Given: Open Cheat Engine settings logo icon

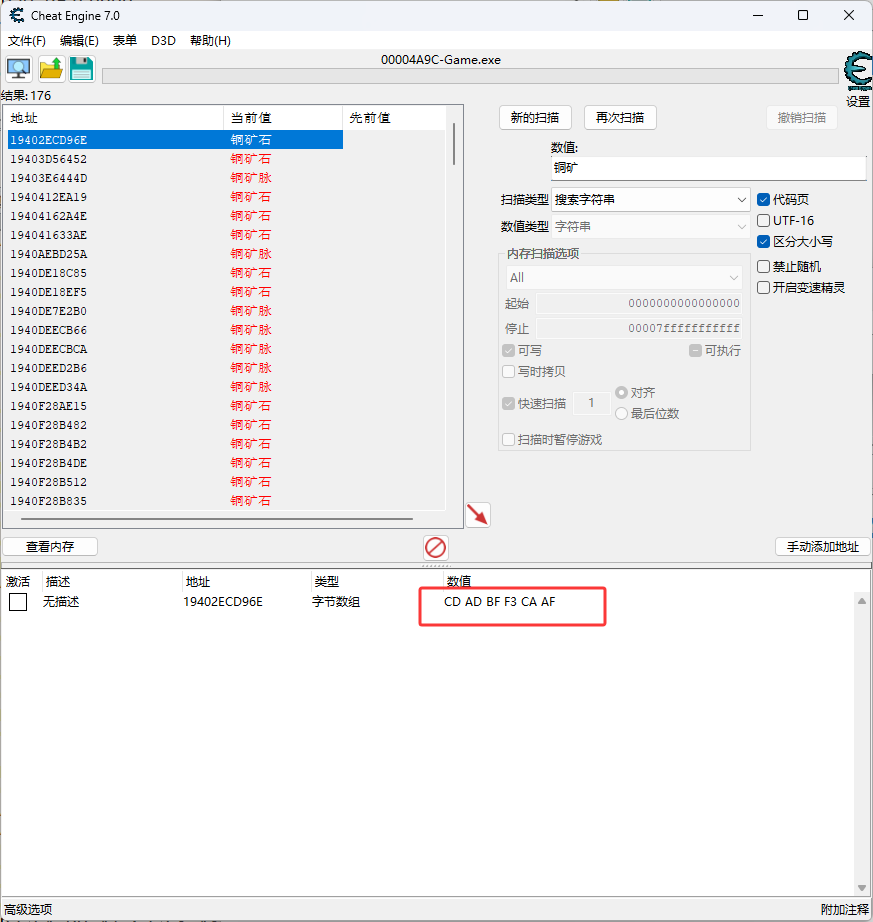Looking at the screenshot, I should (858, 71).
